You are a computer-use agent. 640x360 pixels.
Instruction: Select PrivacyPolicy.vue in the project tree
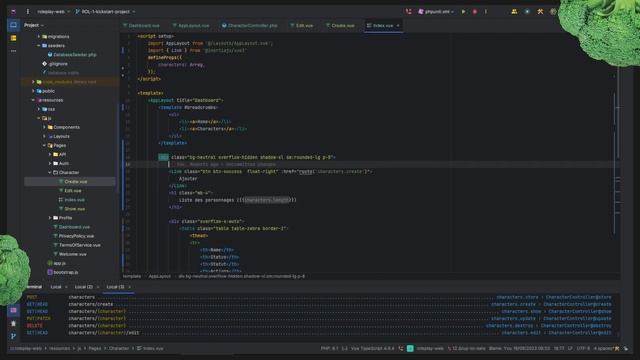pyautogui.click(x=73, y=236)
